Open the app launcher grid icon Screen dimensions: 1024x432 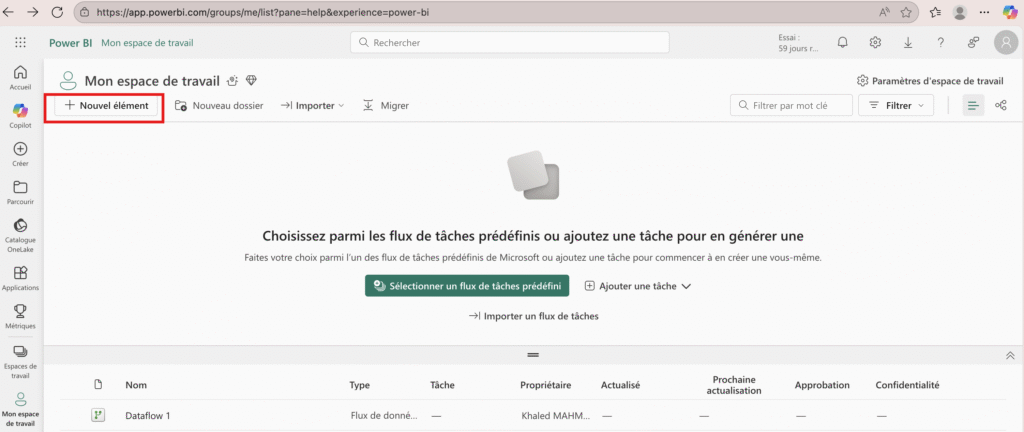(20, 42)
